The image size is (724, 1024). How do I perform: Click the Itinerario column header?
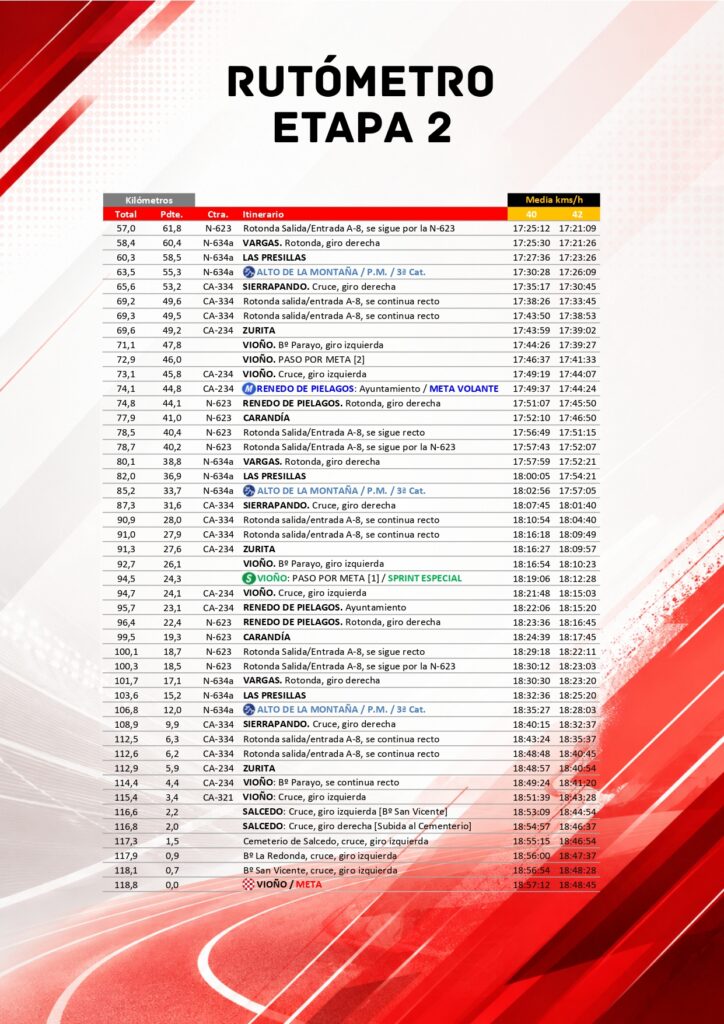[x=263, y=214]
